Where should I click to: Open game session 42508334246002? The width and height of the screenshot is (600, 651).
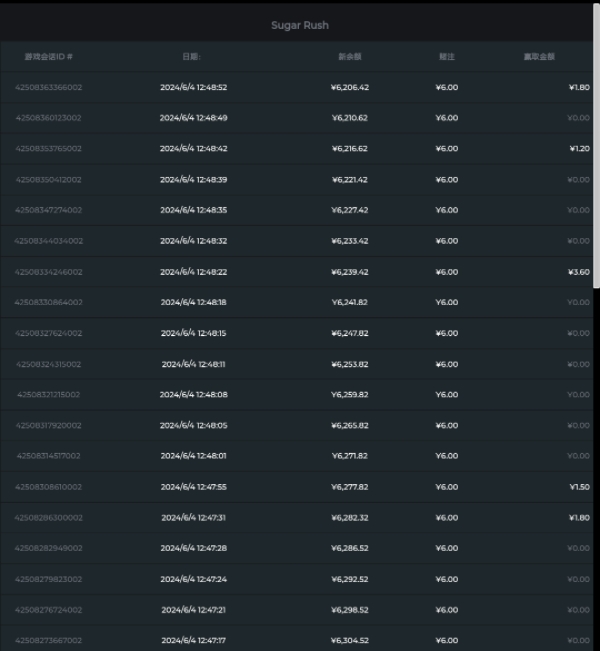click(x=48, y=272)
